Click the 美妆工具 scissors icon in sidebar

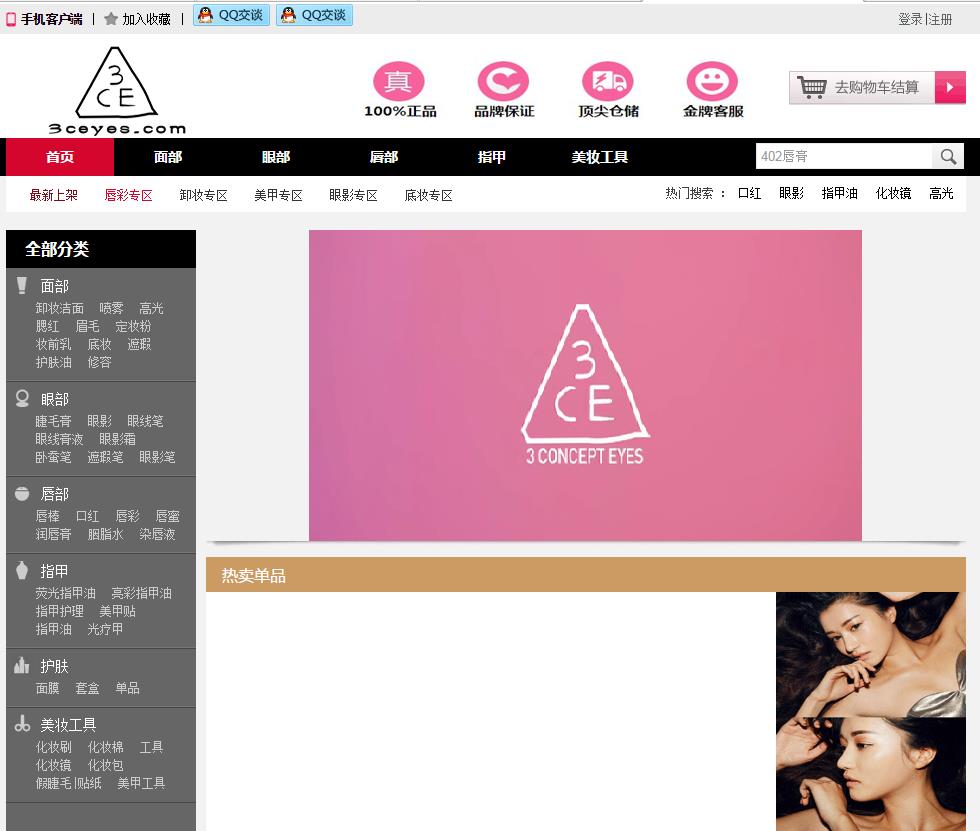click(x=22, y=724)
